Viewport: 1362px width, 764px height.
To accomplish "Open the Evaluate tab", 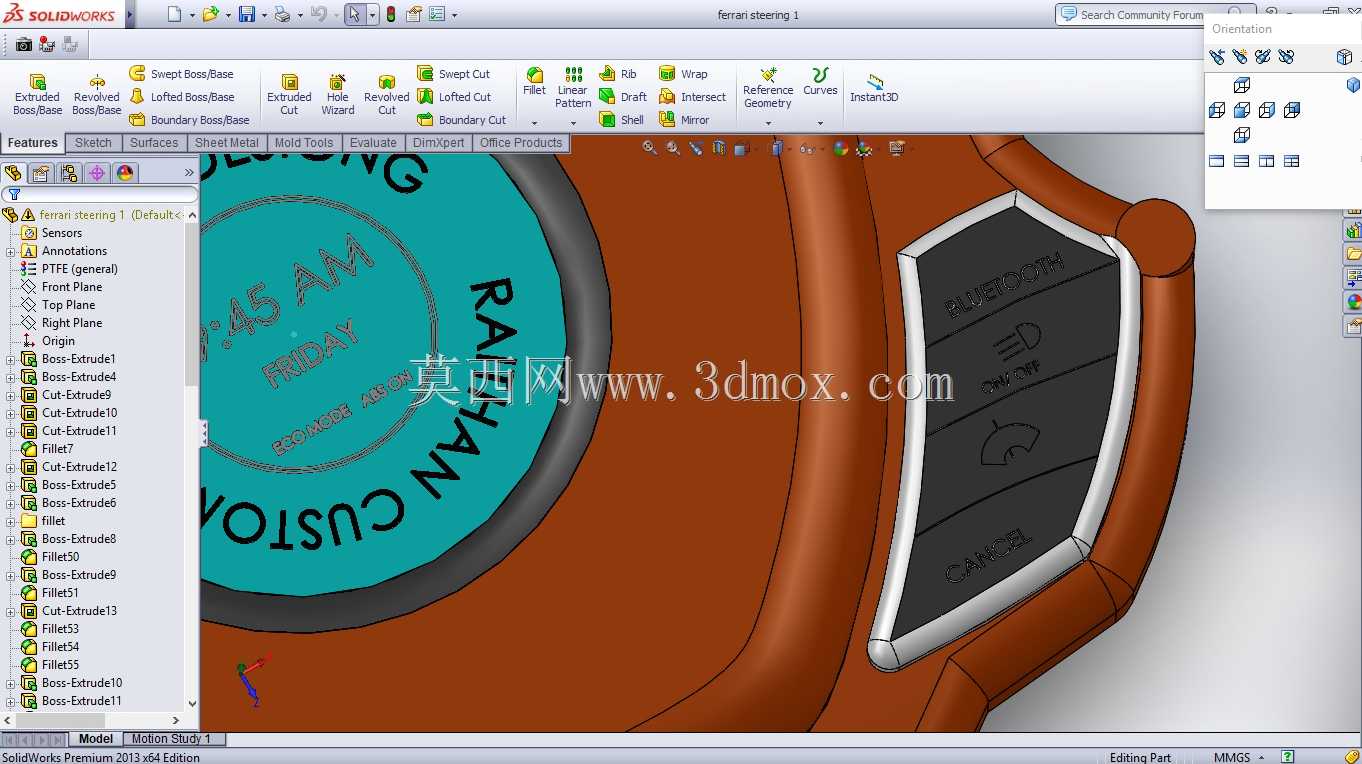I will click(373, 143).
